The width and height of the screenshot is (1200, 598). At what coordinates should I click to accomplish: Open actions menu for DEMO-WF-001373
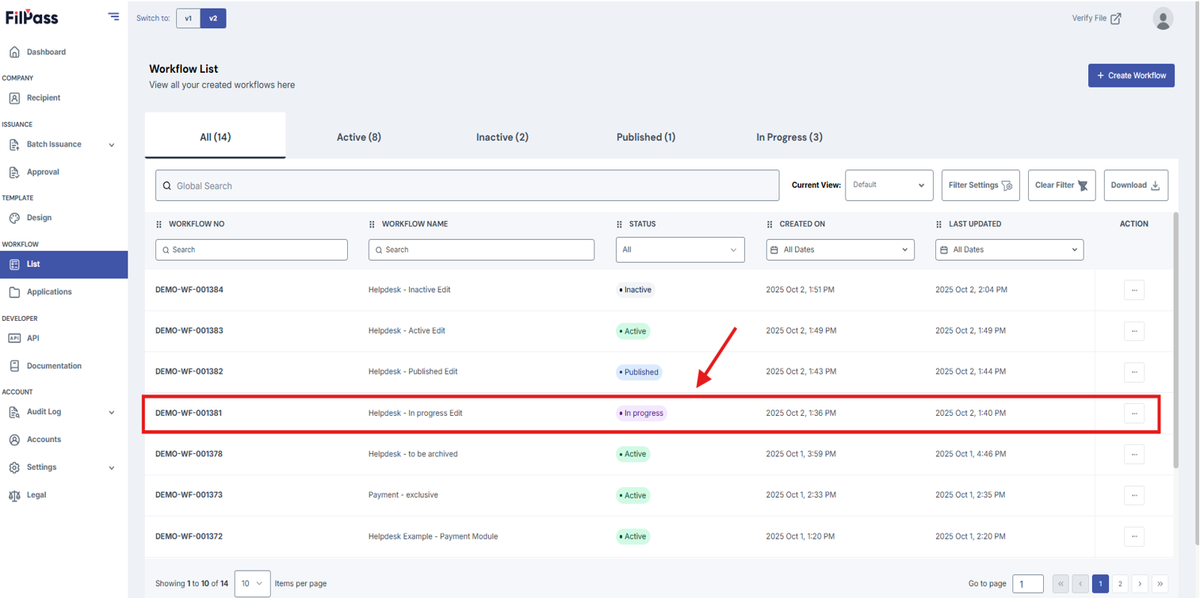(1133, 495)
